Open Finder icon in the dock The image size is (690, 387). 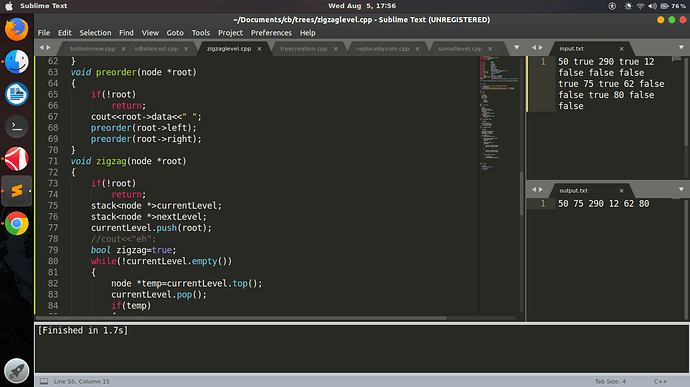coord(16,62)
